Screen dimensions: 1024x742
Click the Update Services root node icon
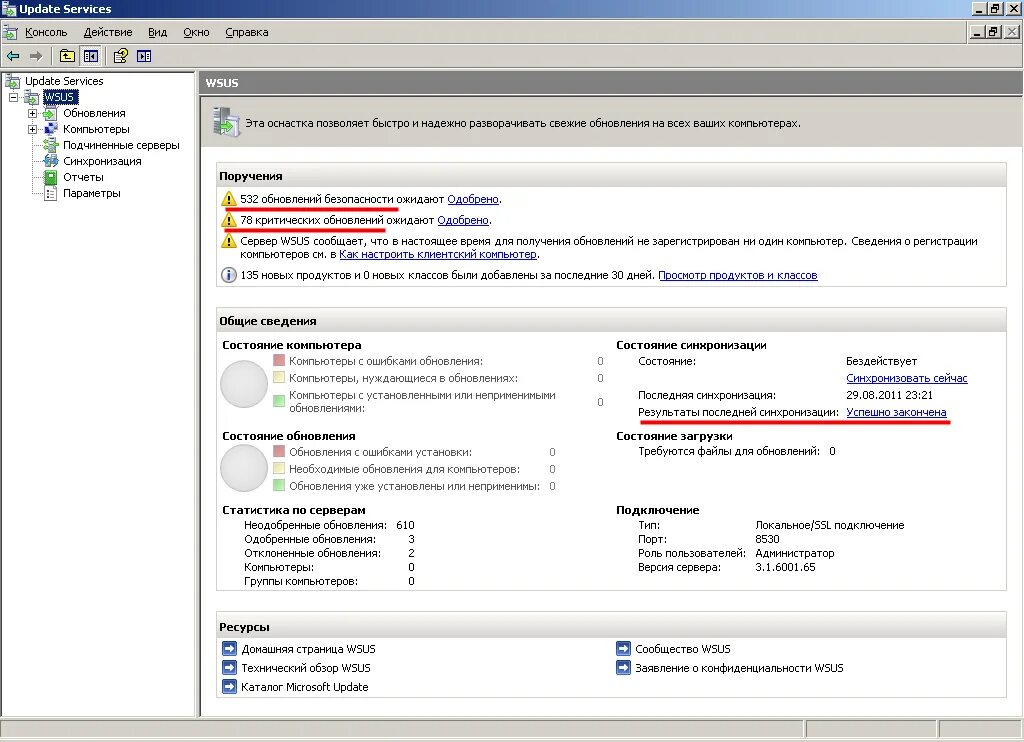pyautogui.click(x=12, y=81)
